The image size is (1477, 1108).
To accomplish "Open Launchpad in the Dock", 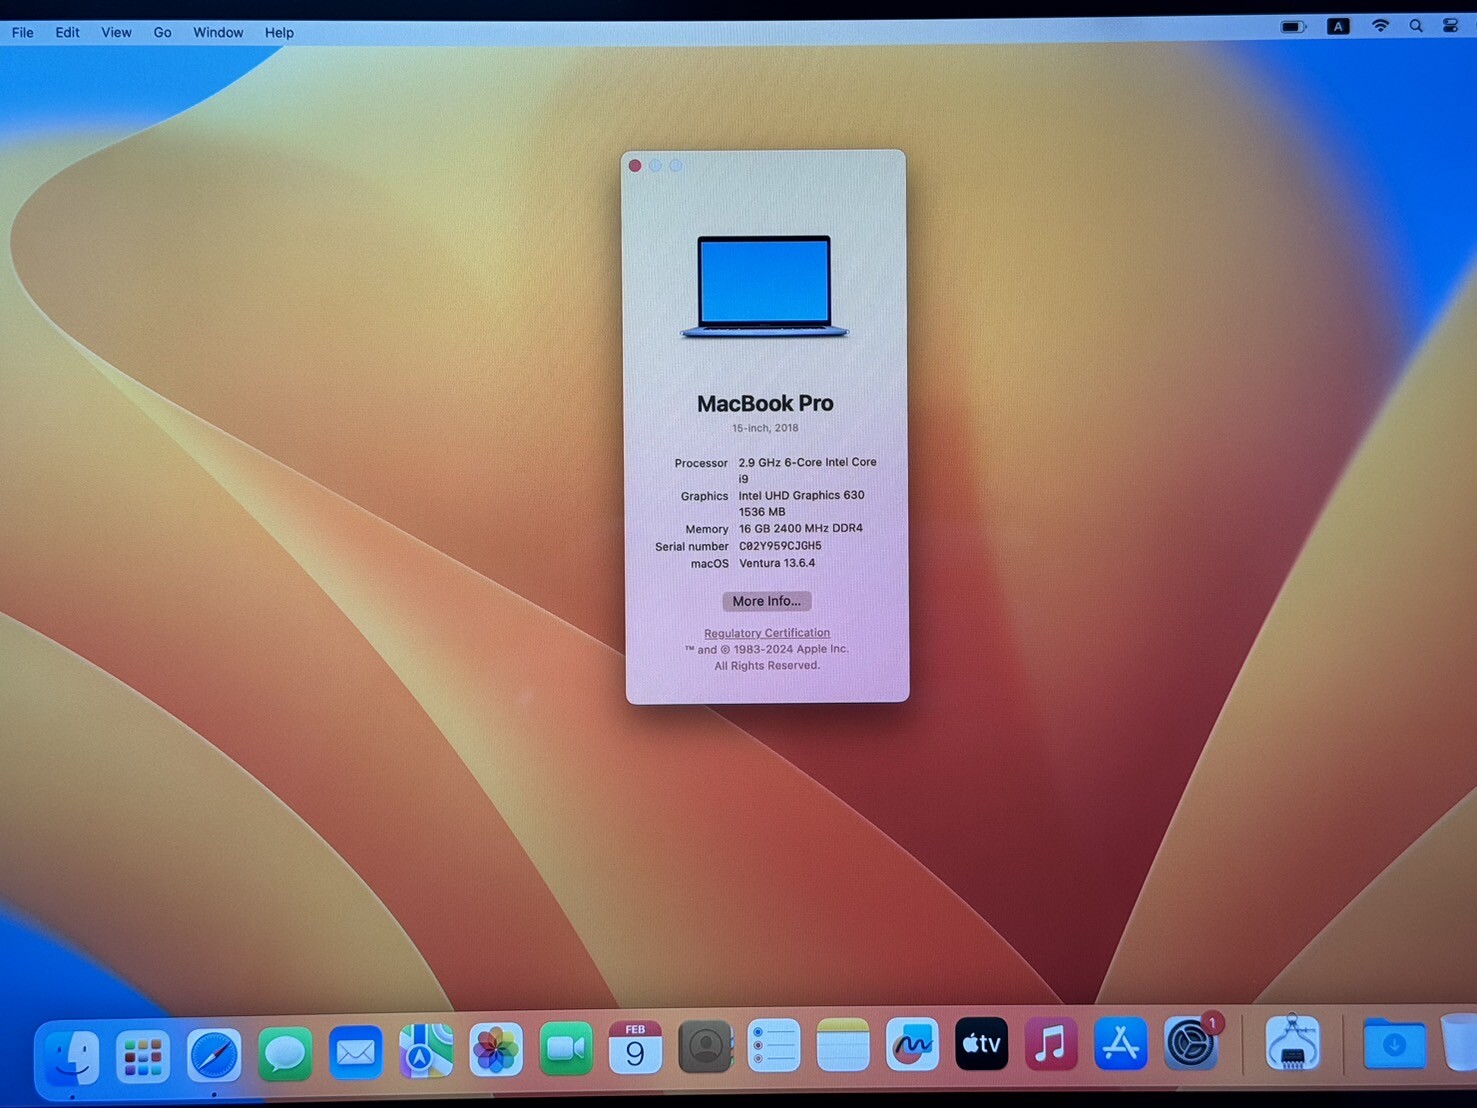I will (x=143, y=1057).
